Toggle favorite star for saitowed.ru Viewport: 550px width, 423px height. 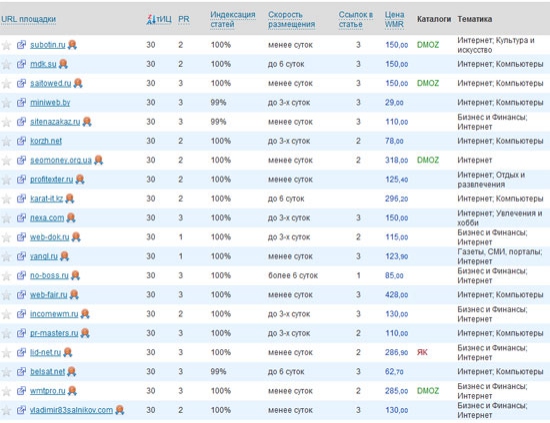(x=6, y=84)
